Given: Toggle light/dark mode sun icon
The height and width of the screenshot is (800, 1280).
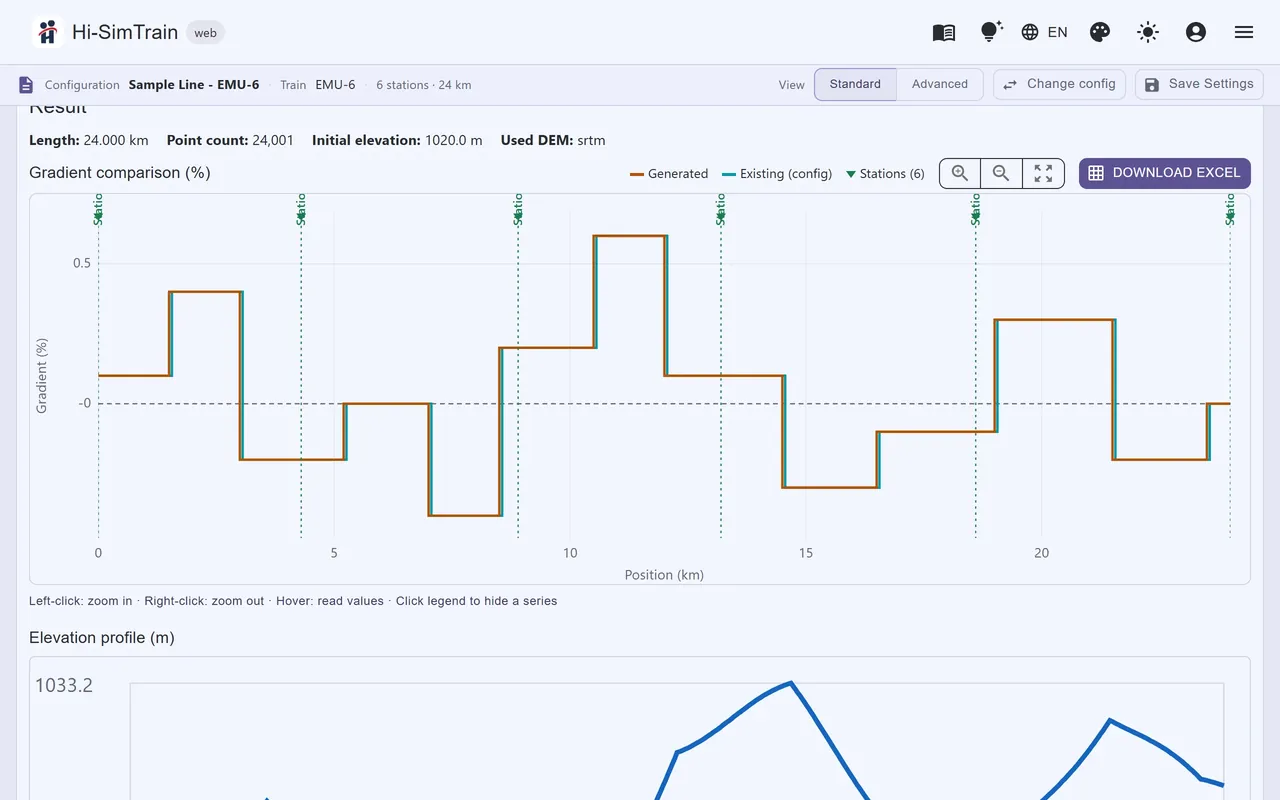Looking at the screenshot, I should pos(1148,32).
